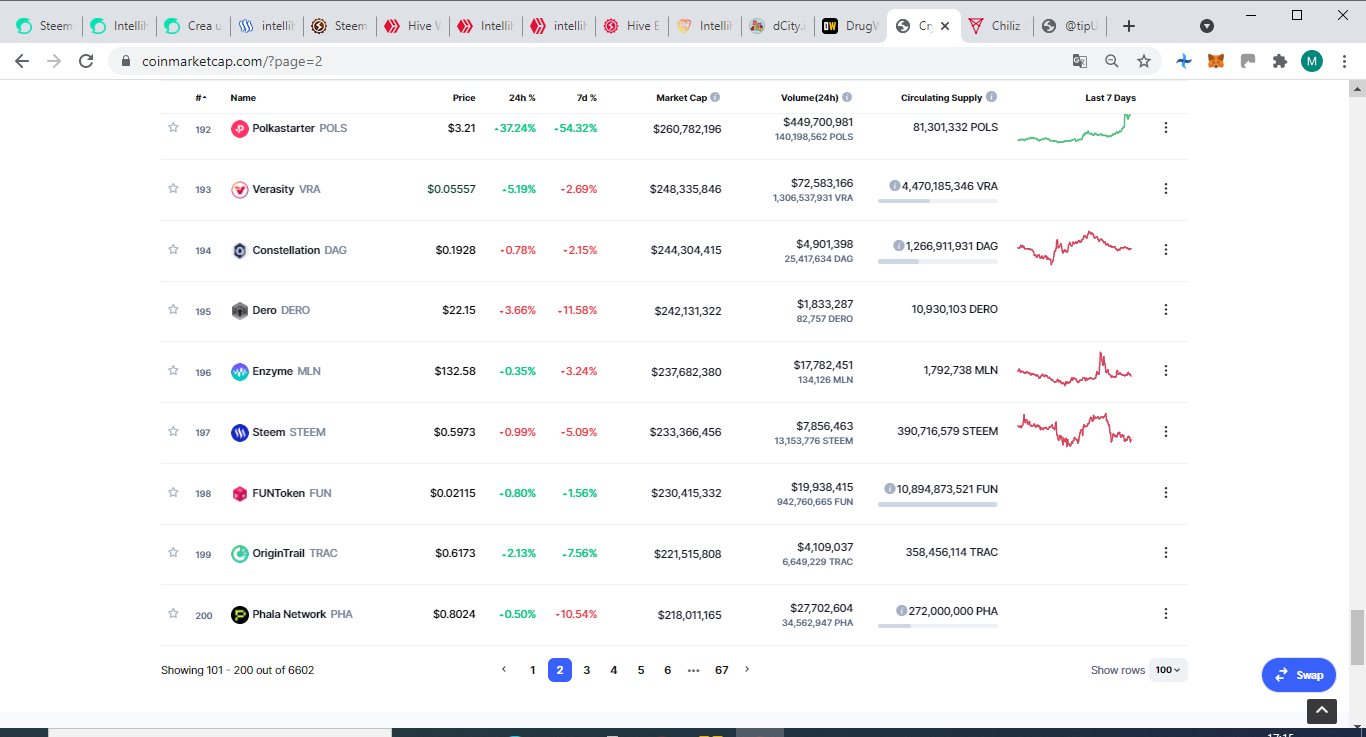Screen dimensions: 1366x737
Task: Add Polkastarter to watchlist with star
Action: click(173, 127)
